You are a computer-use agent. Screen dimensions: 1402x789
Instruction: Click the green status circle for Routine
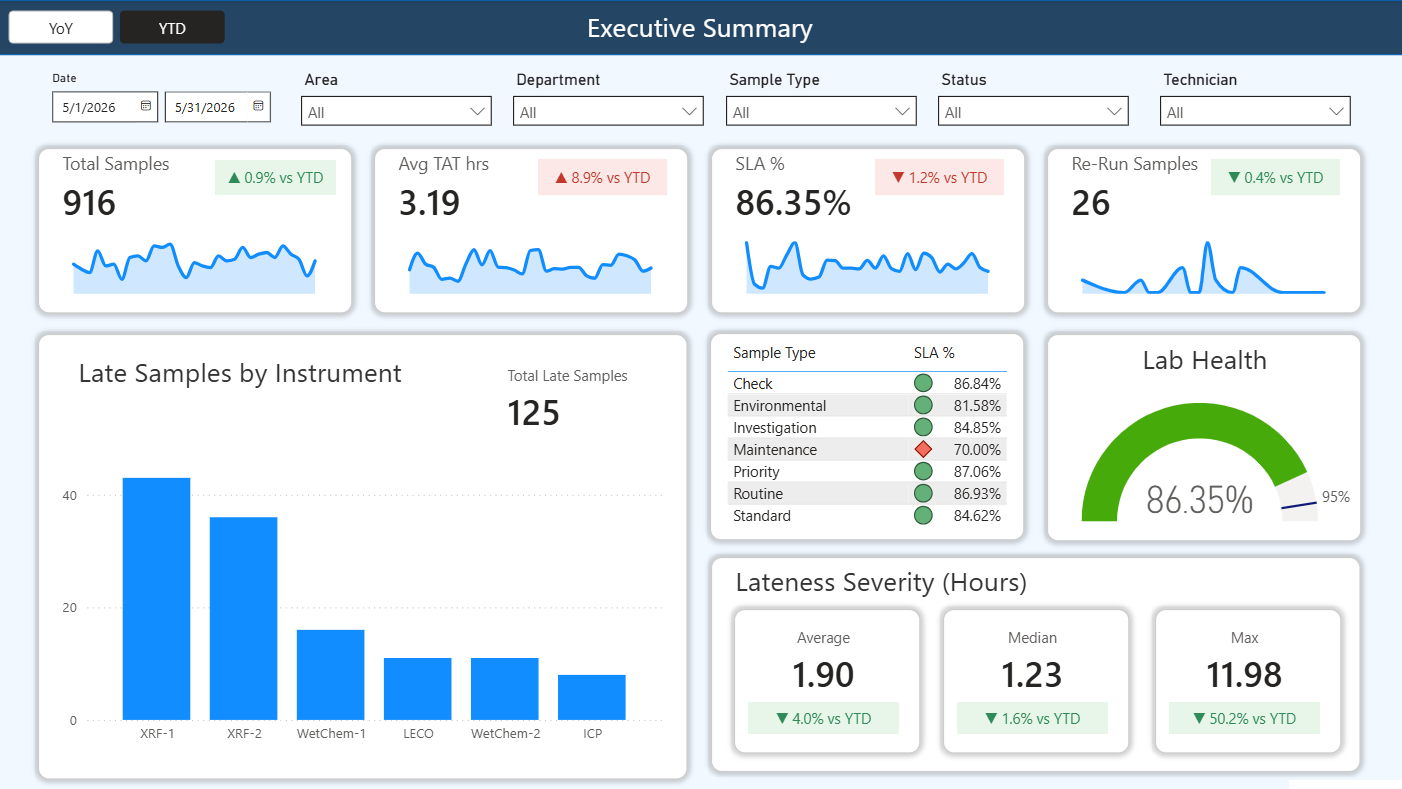[923, 493]
